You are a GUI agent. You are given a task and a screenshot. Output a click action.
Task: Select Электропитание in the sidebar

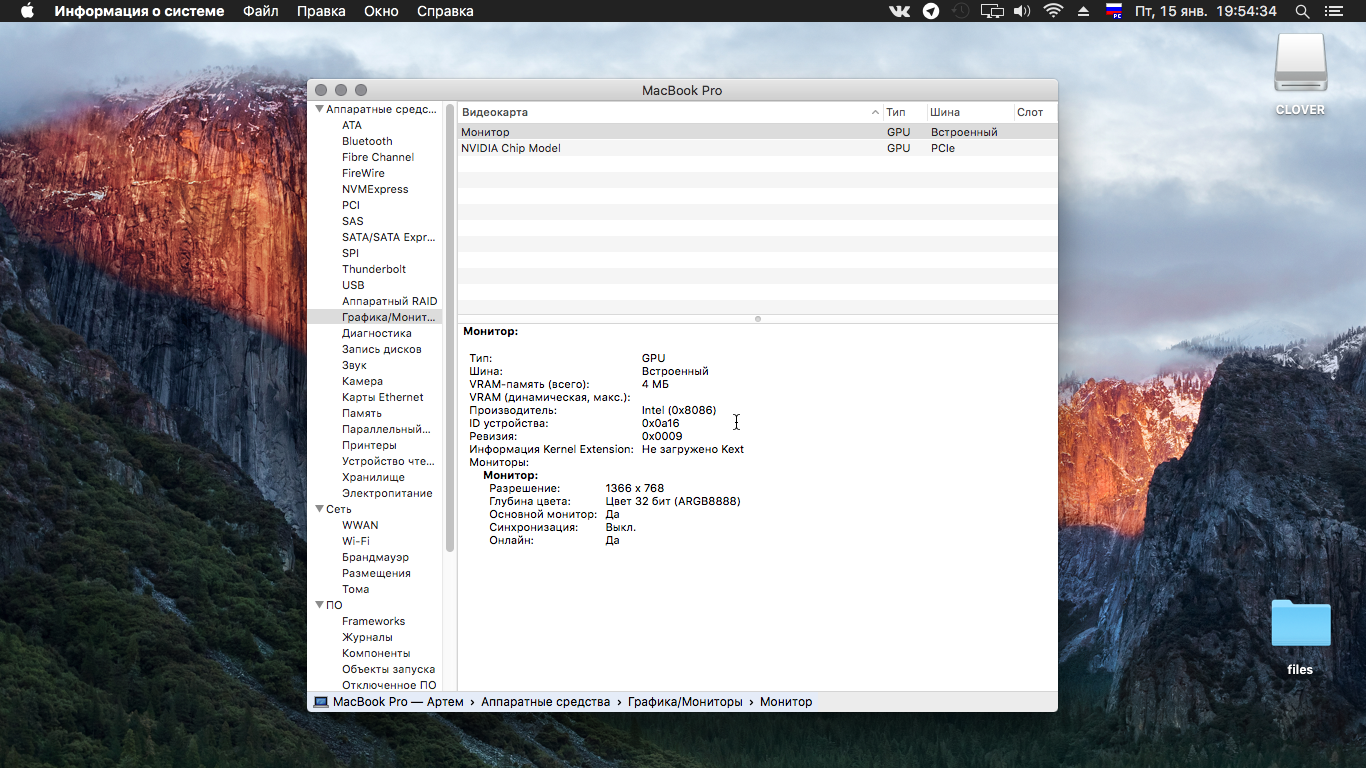(387, 493)
